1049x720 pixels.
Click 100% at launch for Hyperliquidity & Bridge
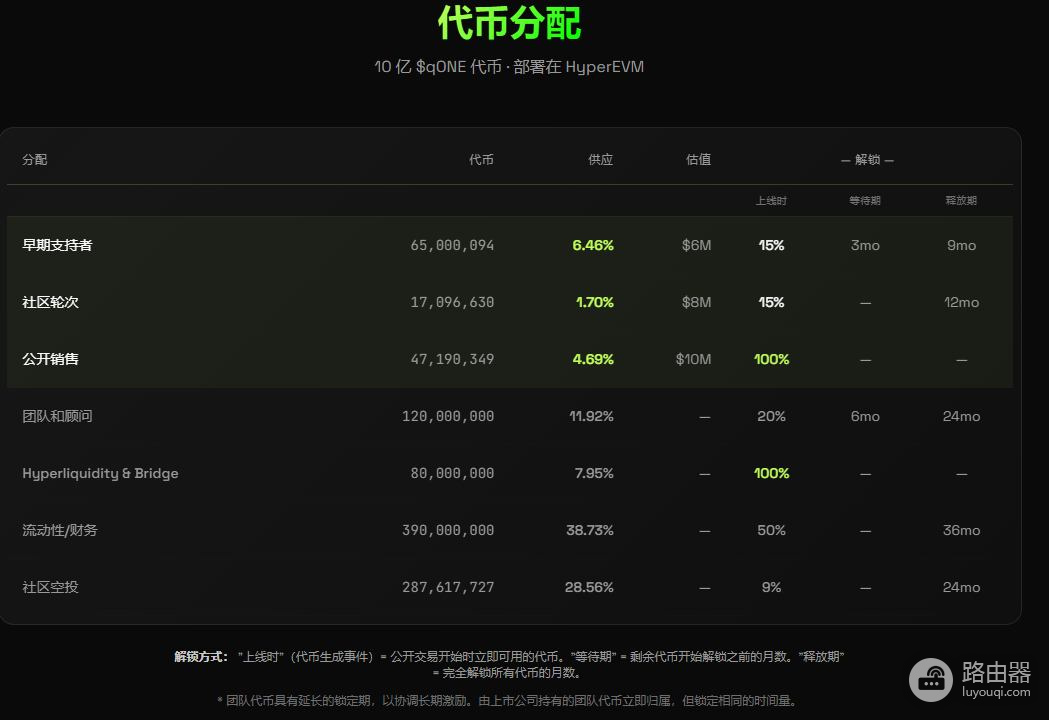(771, 473)
